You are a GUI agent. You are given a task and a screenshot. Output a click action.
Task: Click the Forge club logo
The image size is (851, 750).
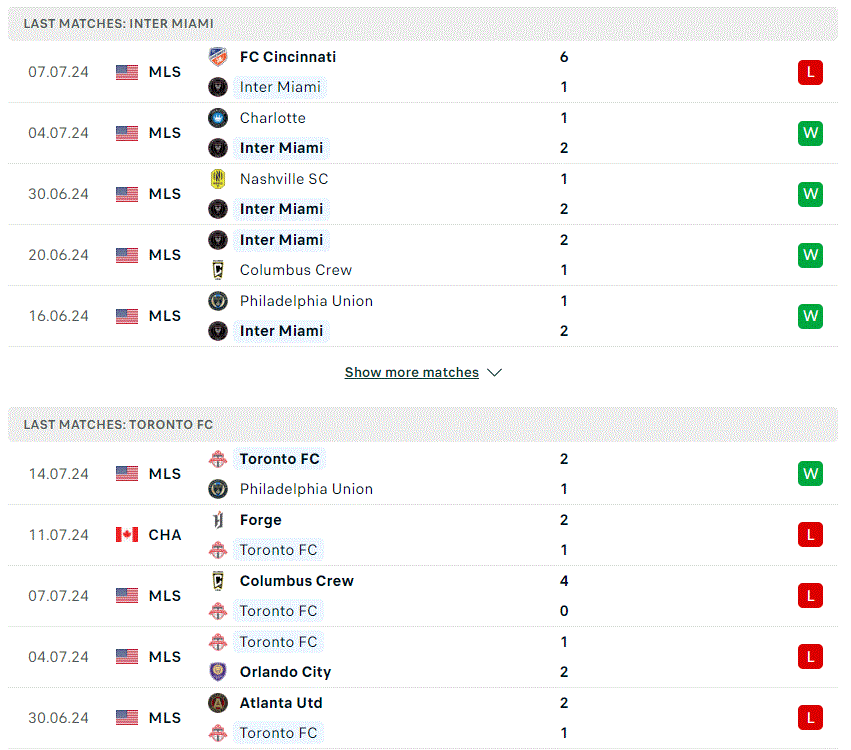coord(218,520)
